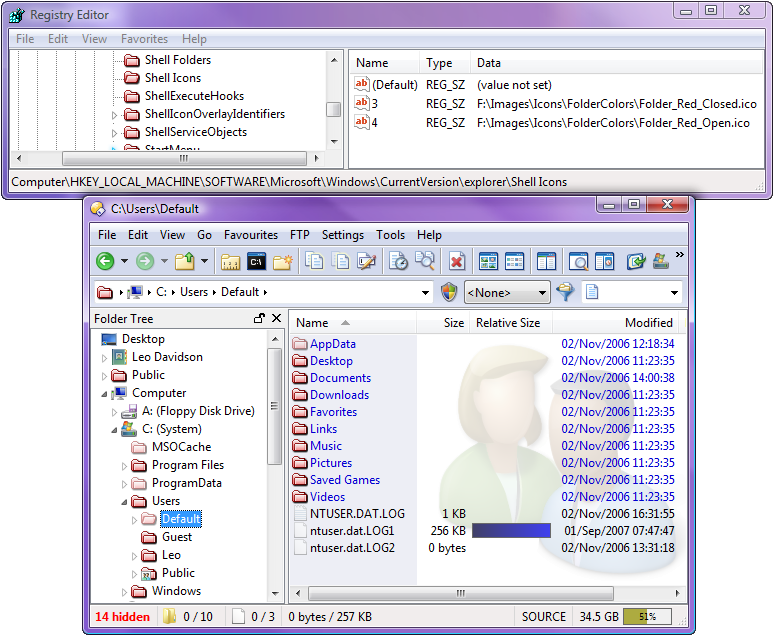Open the Tools menu
The image size is (773, 635).
pos(390,235)
